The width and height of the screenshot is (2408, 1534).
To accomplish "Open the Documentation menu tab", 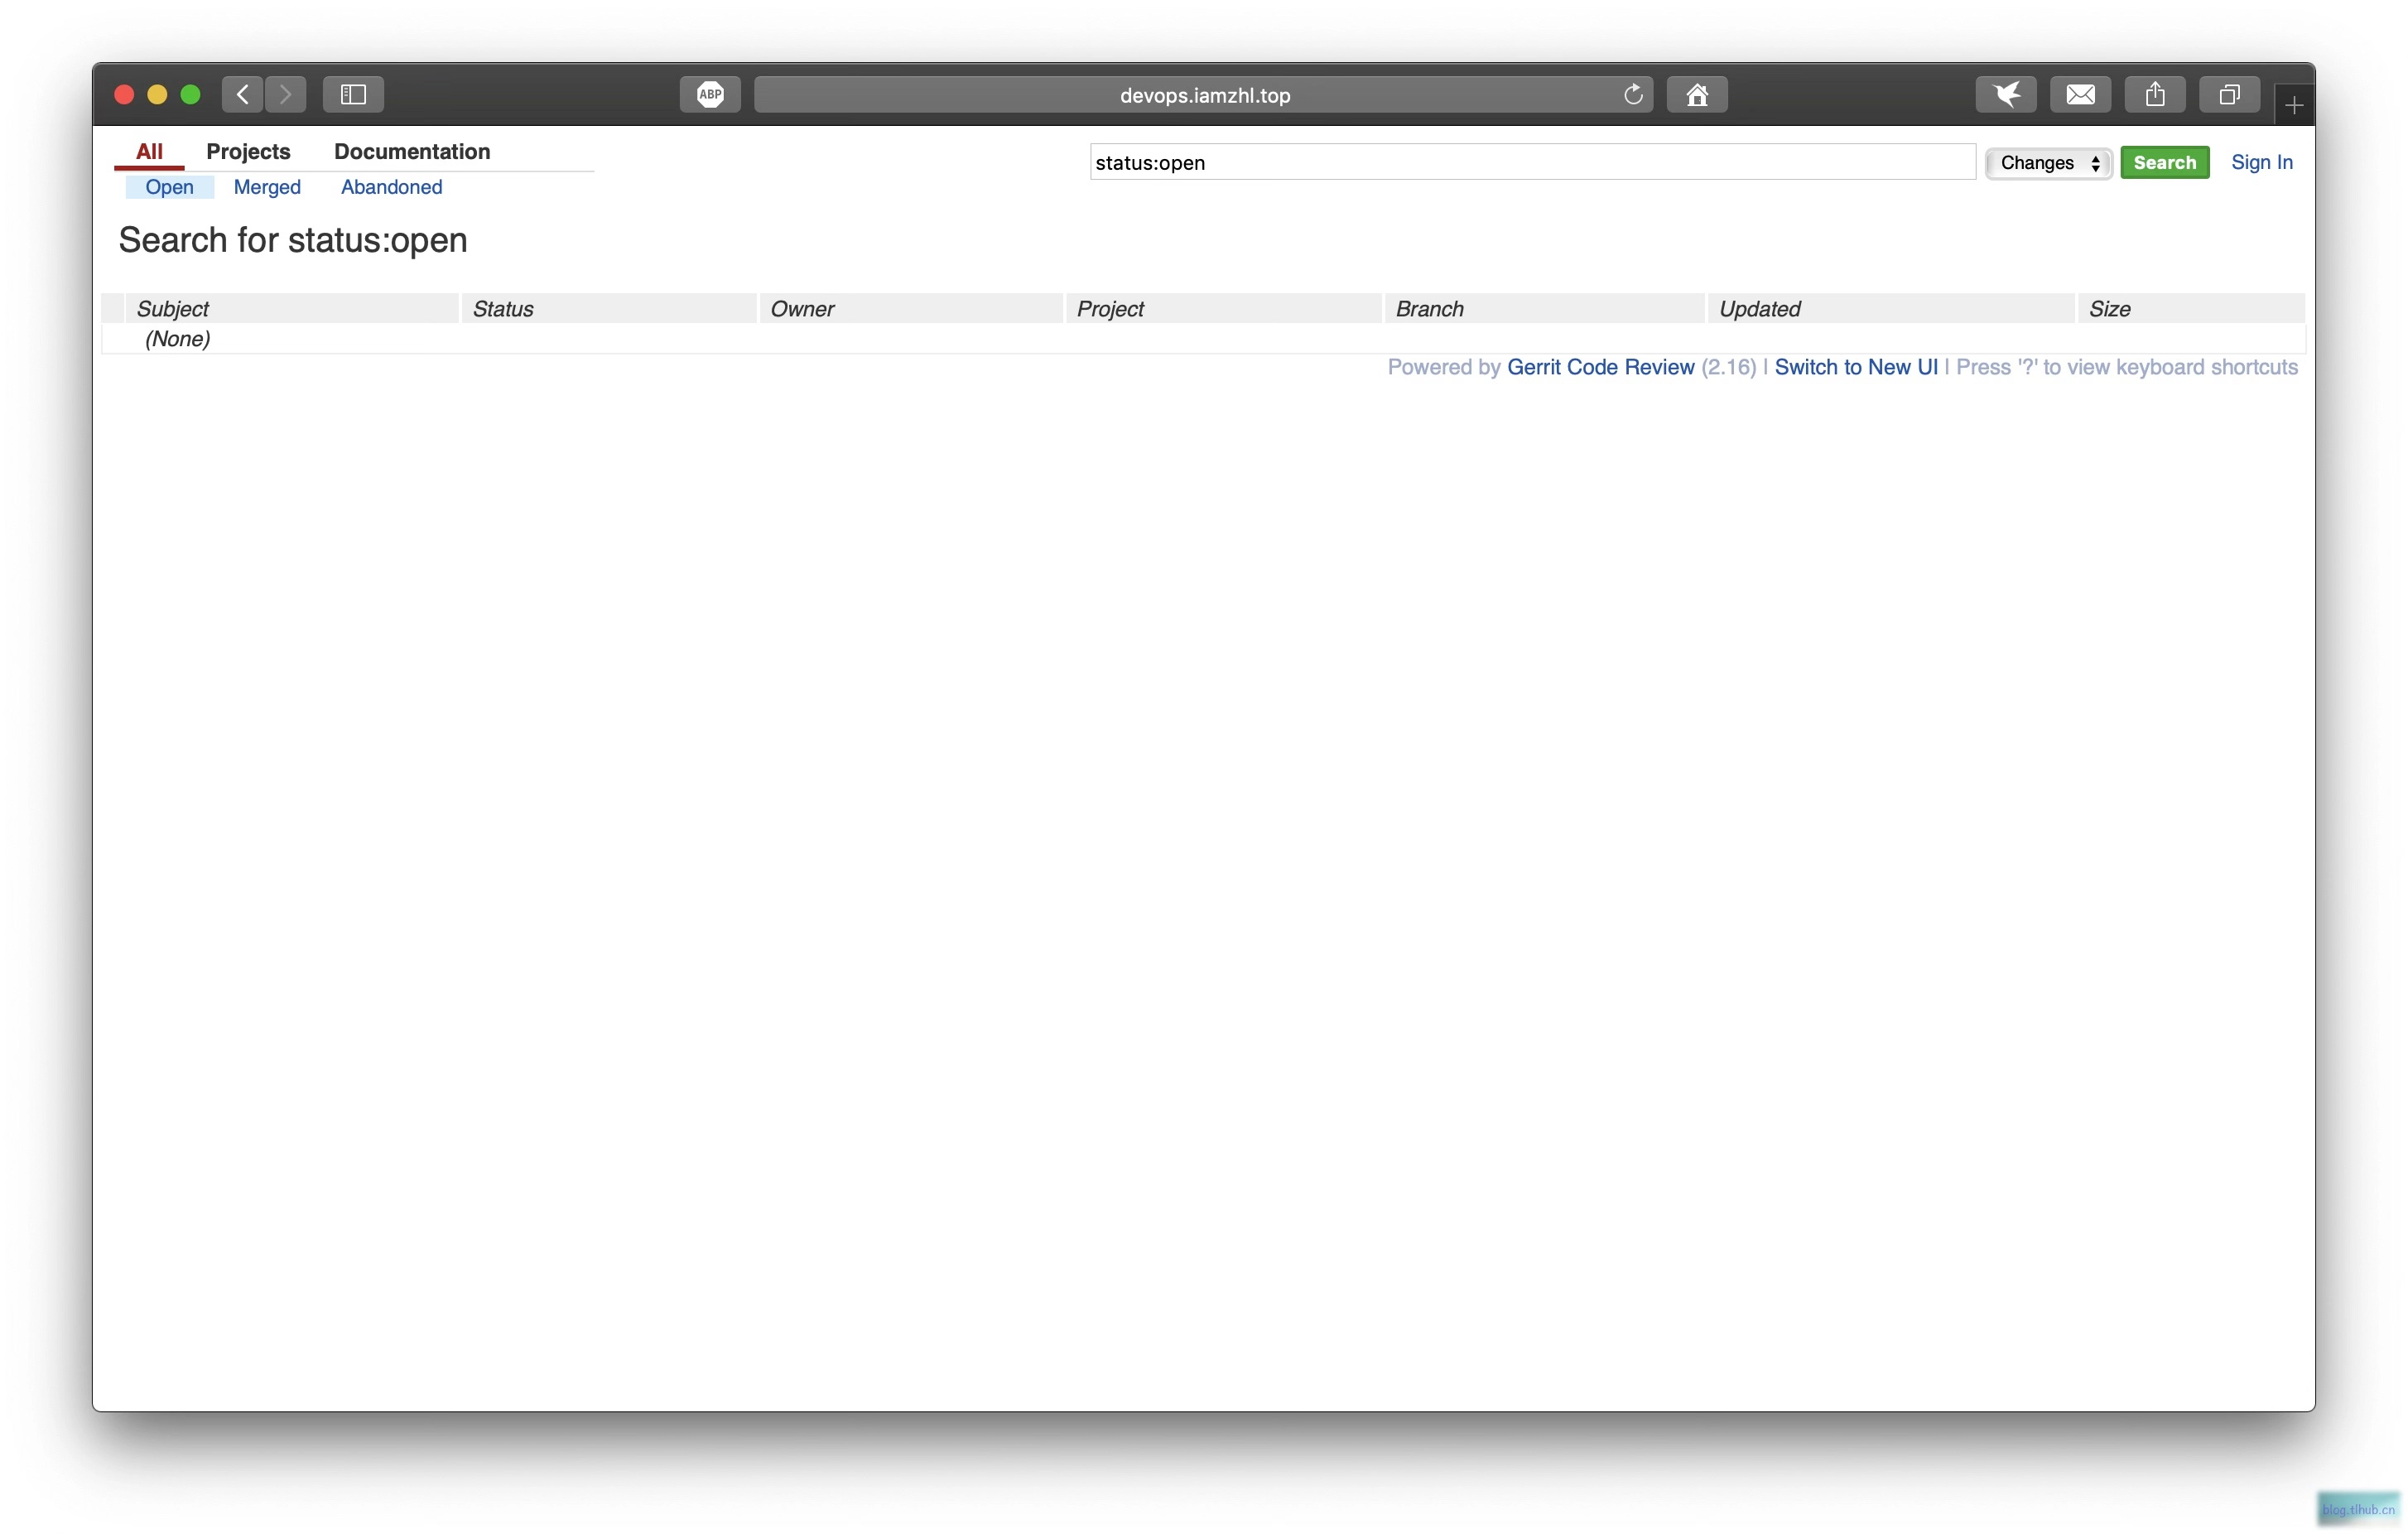I will pos(412,152).
